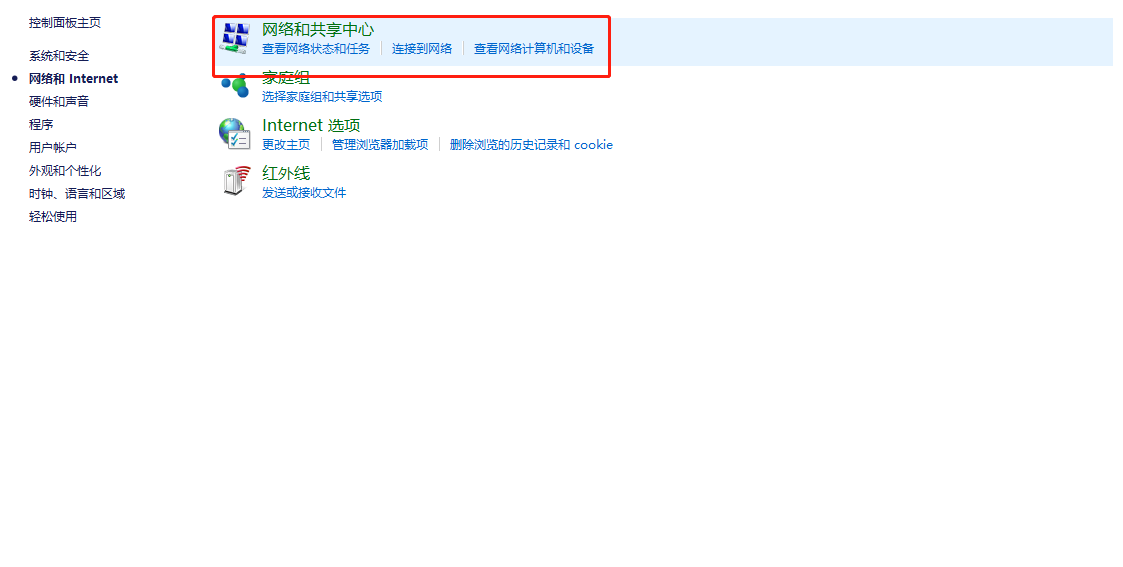Click 更改主页 link
The height and width of the screenshot is (567, 1123).
[x=286, y=145]
